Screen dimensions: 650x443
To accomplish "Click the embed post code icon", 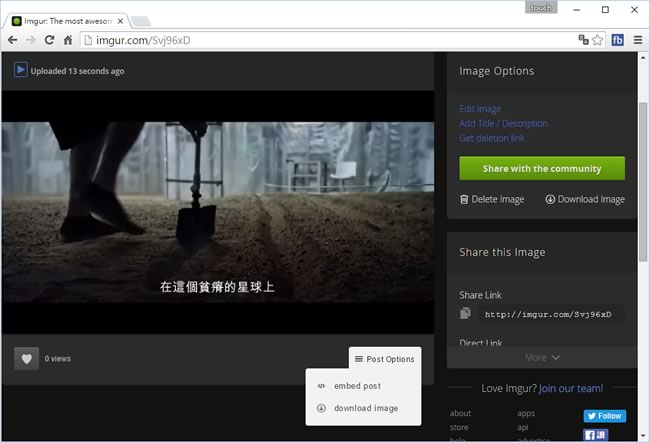I will tap(321, 386).
